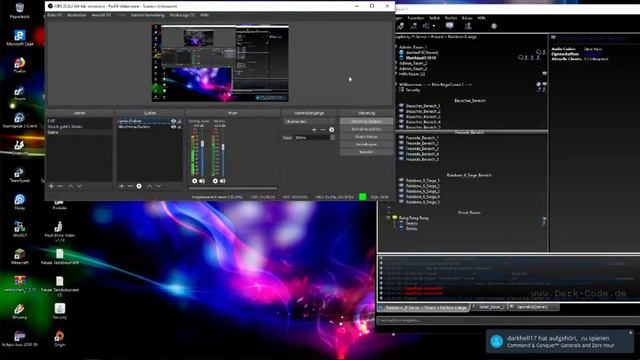640x360 pixels.
Task: Add a new scene in OBS
Action: (x=51, y=186)
